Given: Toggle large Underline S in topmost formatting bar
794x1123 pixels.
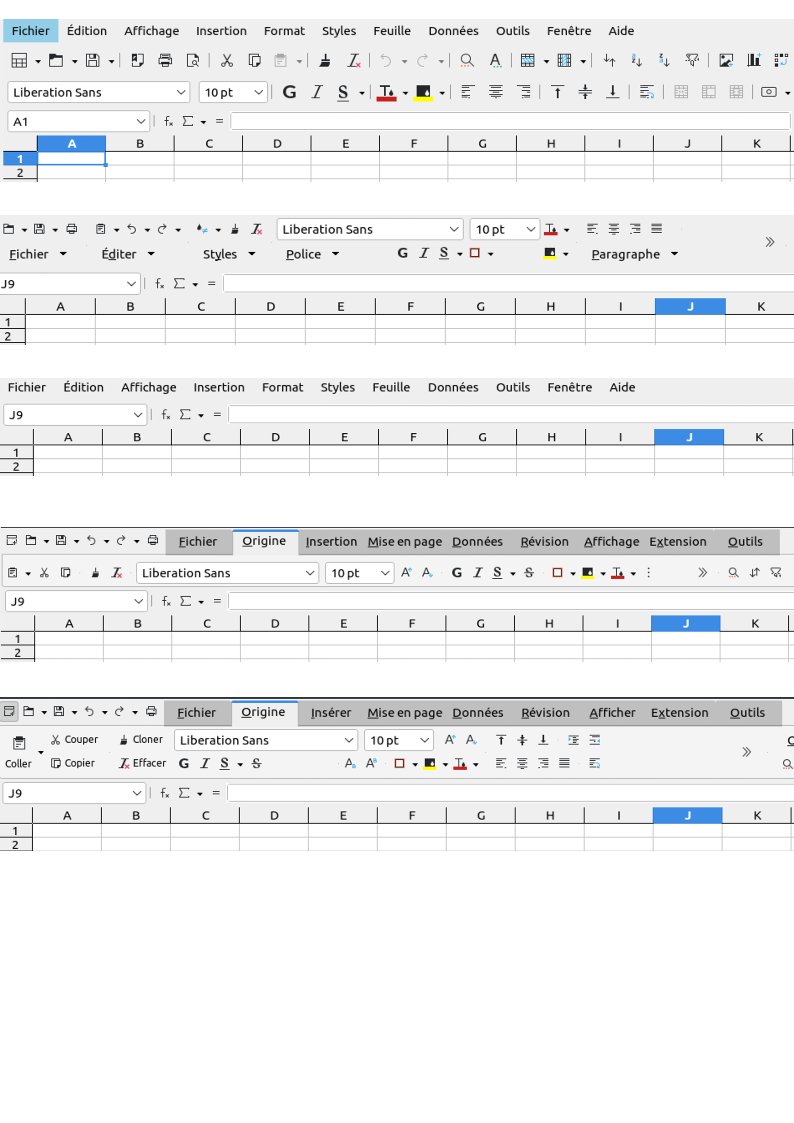Looking at the screenshot, I should [343, 92].
